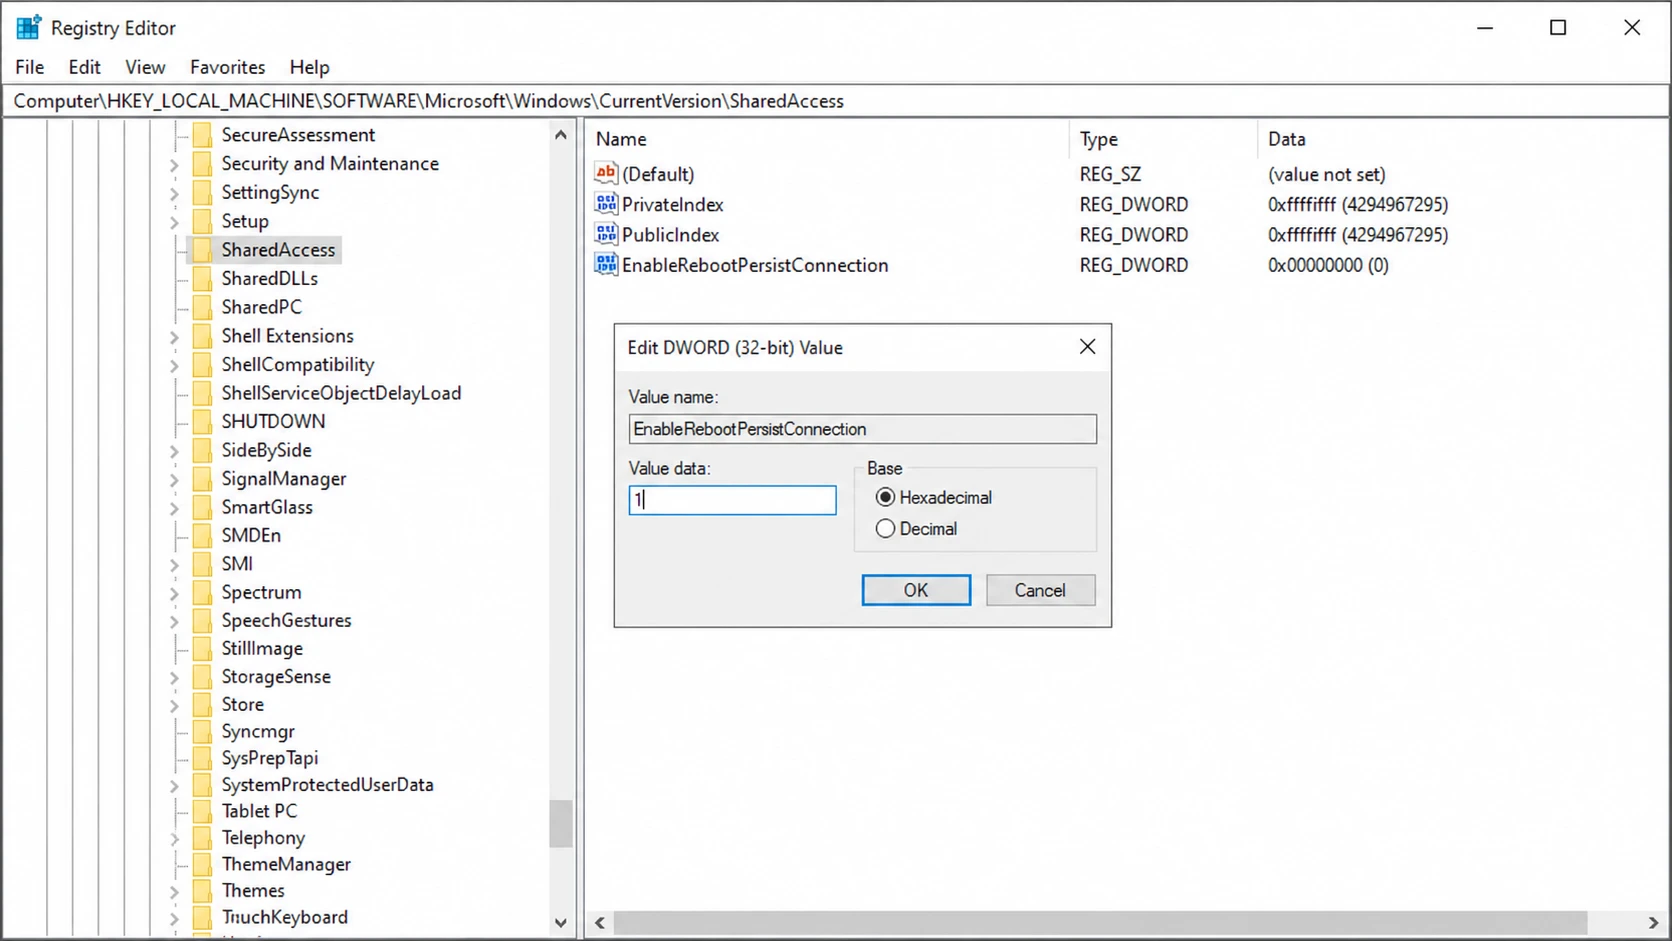Viewport: 1672px width, 941px height.
Task: Click the tree scrollbar down arrow
Action: coord(561,922)
